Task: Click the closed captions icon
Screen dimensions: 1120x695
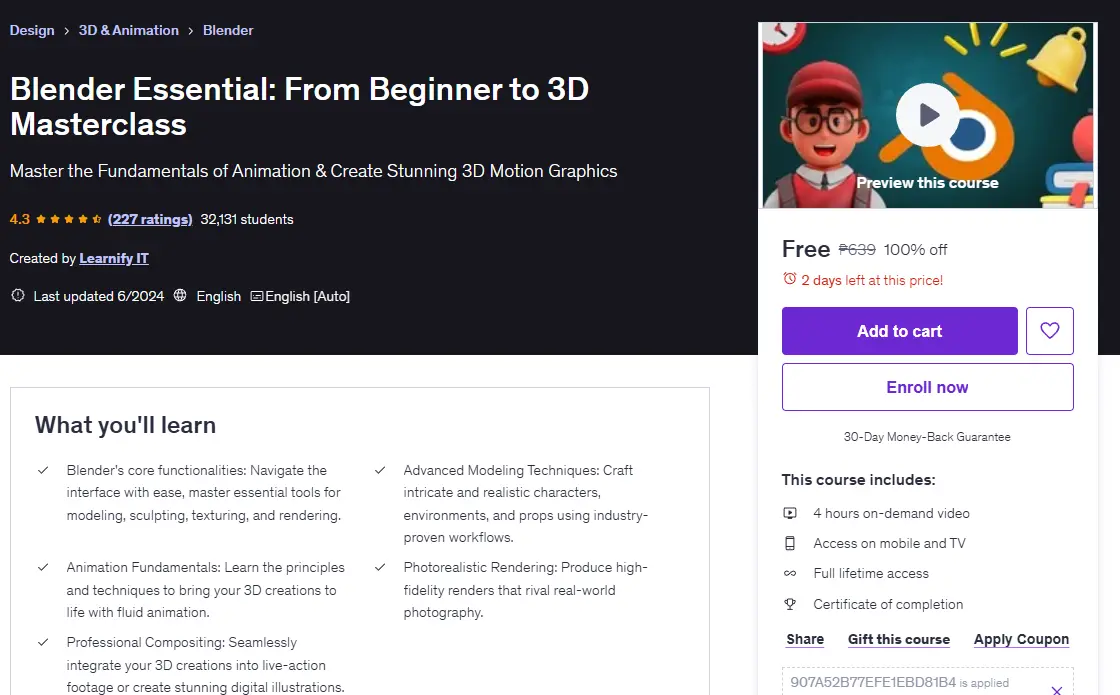Action: pos(256,296)
